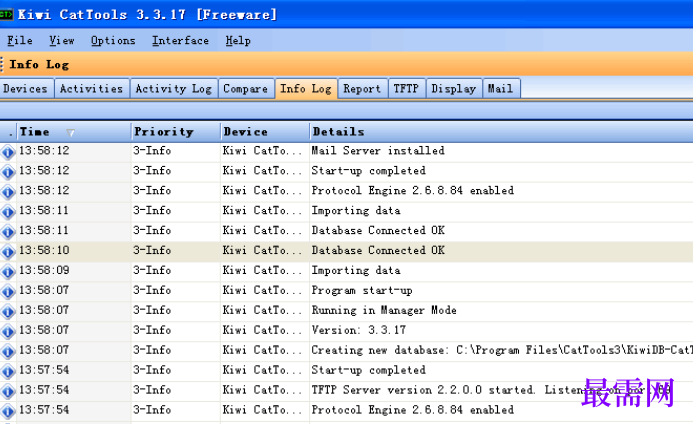The image size is (693, 424).
Task: Switch to the Mail tab
Action: click(x=501, y=88)
